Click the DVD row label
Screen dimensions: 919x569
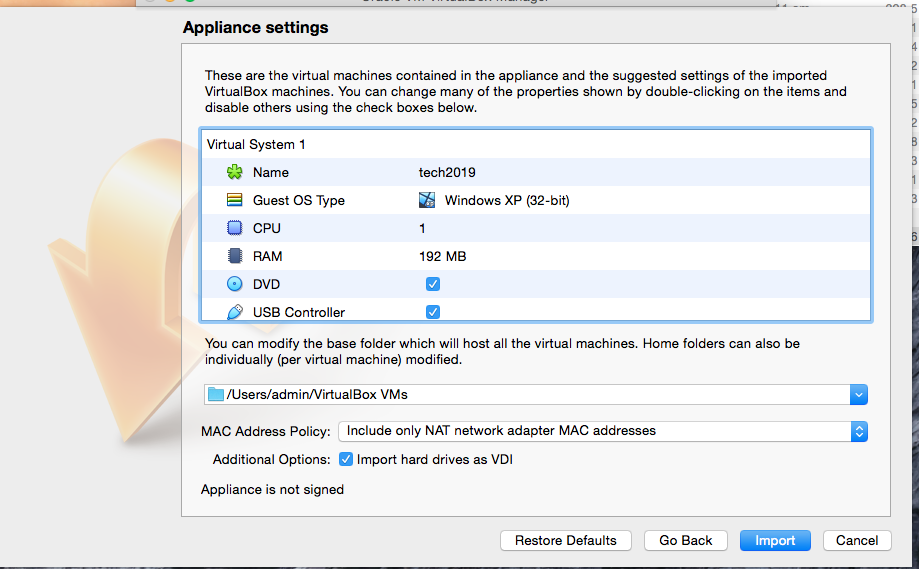(x=266, y=284)
